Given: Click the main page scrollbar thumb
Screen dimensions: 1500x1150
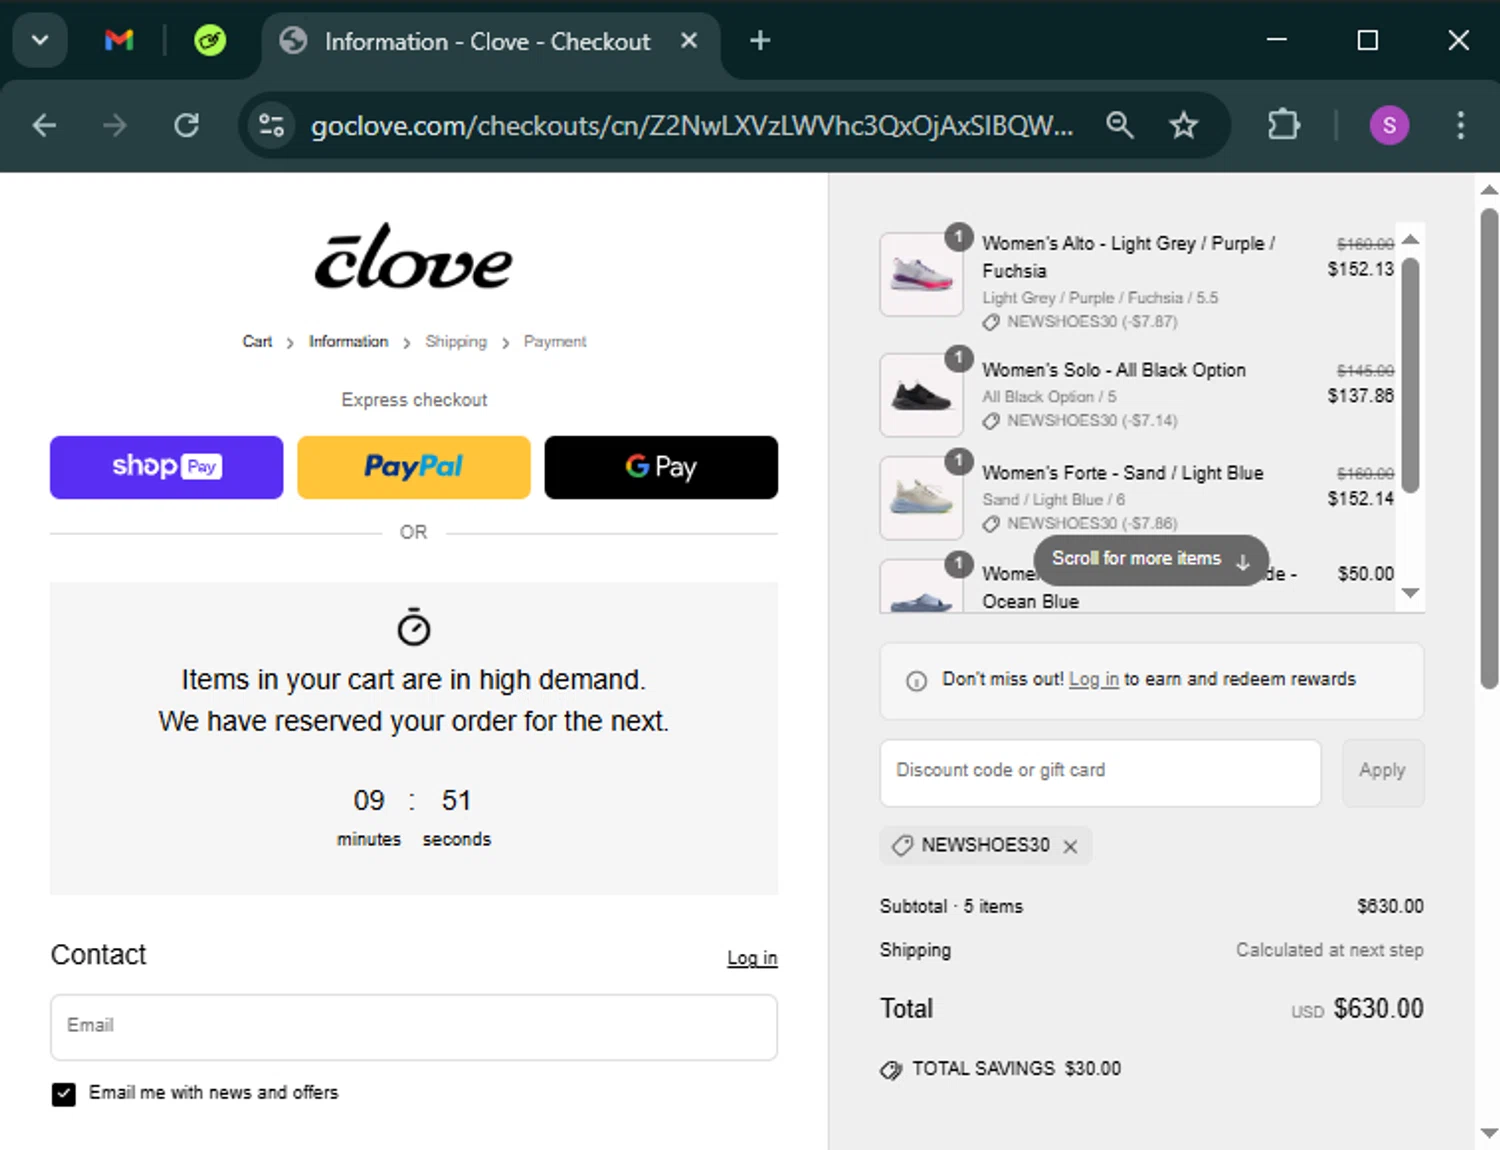Looking at the screenshot, I should tap(1488, 448).
